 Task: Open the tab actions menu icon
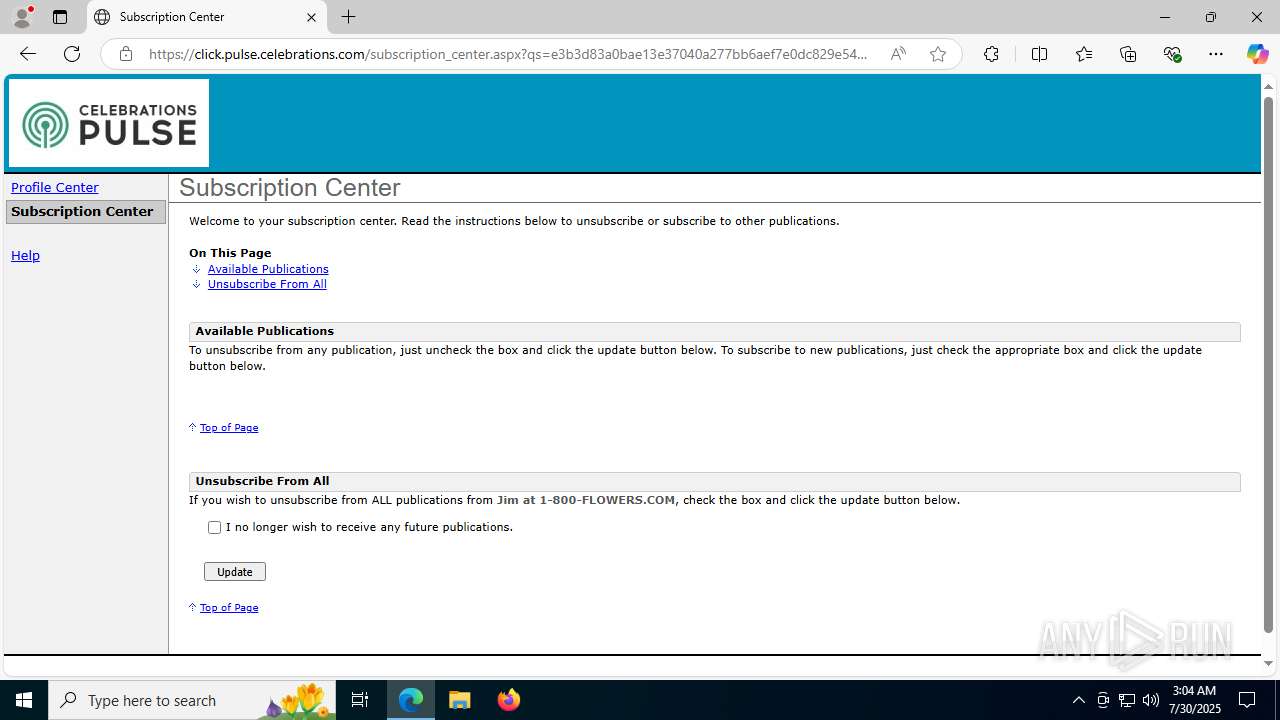coord(60,17)
